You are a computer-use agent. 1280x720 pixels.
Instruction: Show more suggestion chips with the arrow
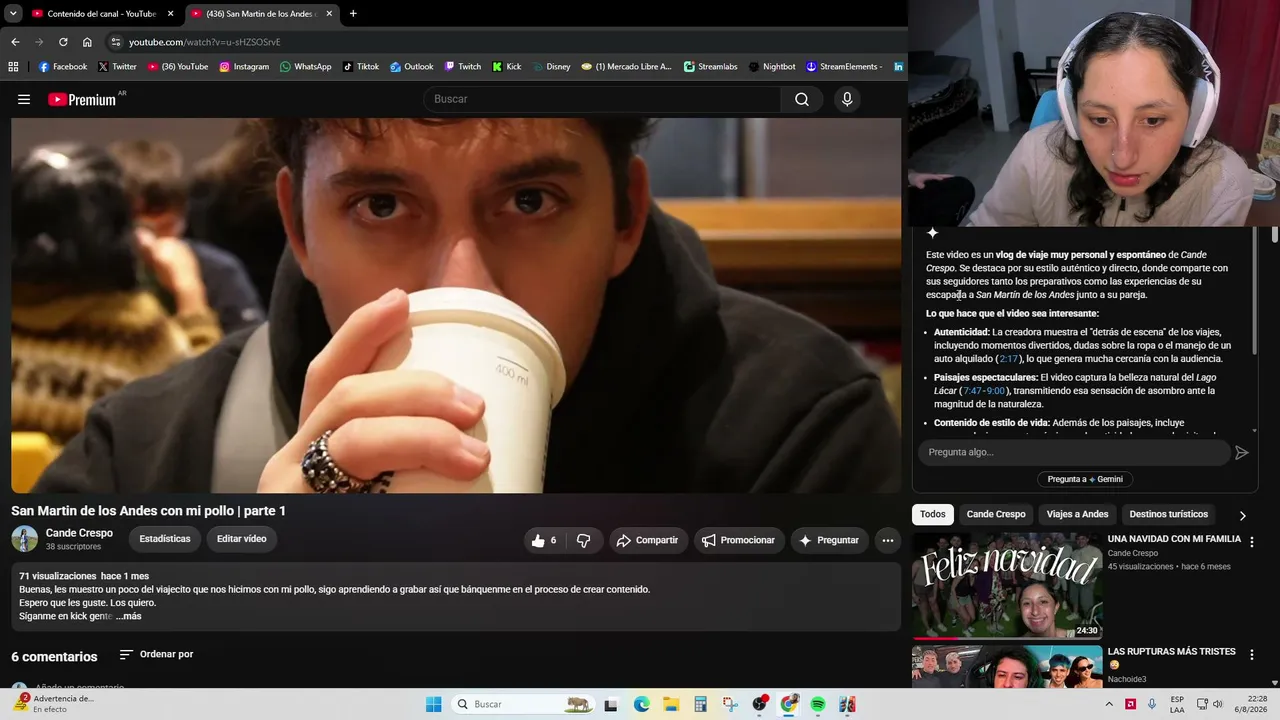coord(1242,515)
